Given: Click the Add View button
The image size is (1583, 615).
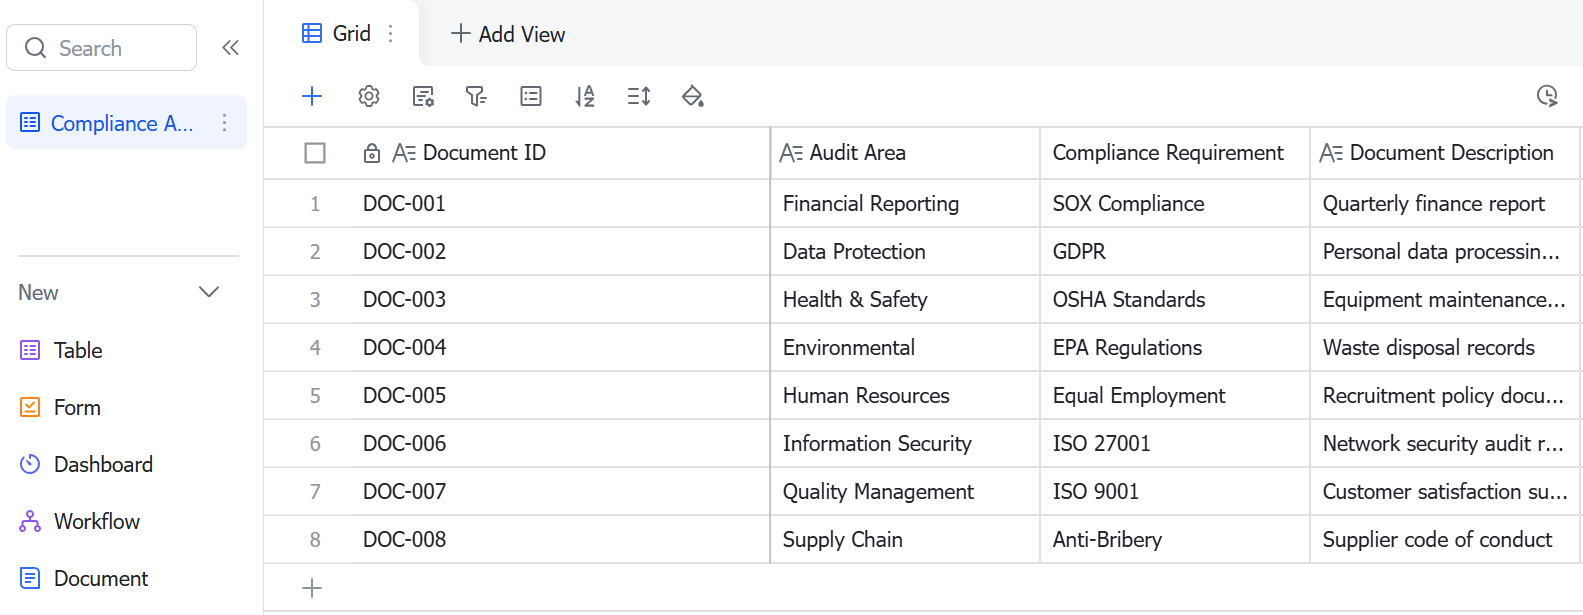Looking at the screenshot, I should pos(508,34).
